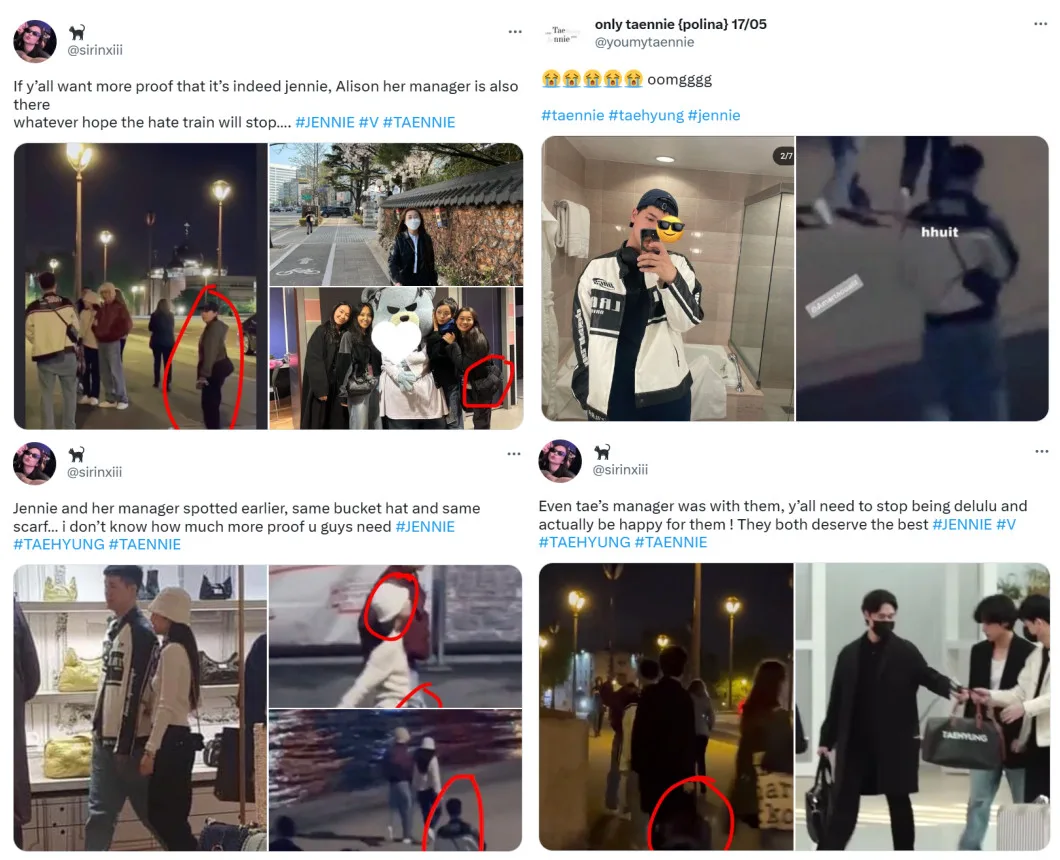The height and width of the screenshot is (860, 1060).
Task: Open more options on top-left sirinxiii tweet
Action: coord(515,32)
